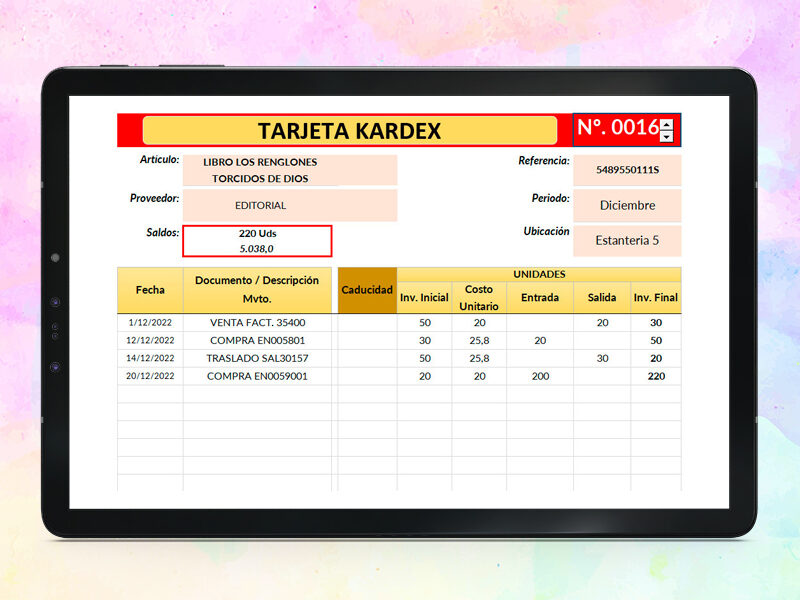Select Entrada 200 in COMPRA EN0059001 row
Viewport: 800px width, 600px height.
click(x=540, y=376)
